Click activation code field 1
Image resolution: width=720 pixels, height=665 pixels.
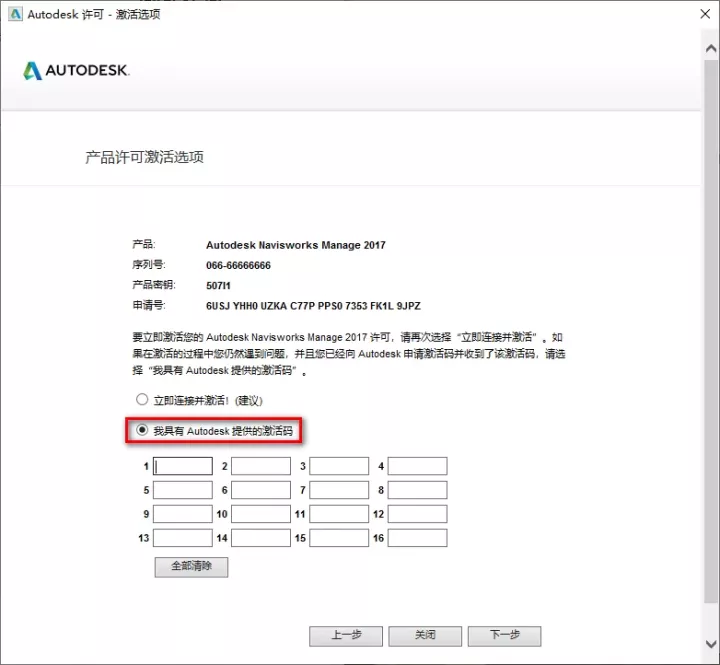(x=183, y=466)
